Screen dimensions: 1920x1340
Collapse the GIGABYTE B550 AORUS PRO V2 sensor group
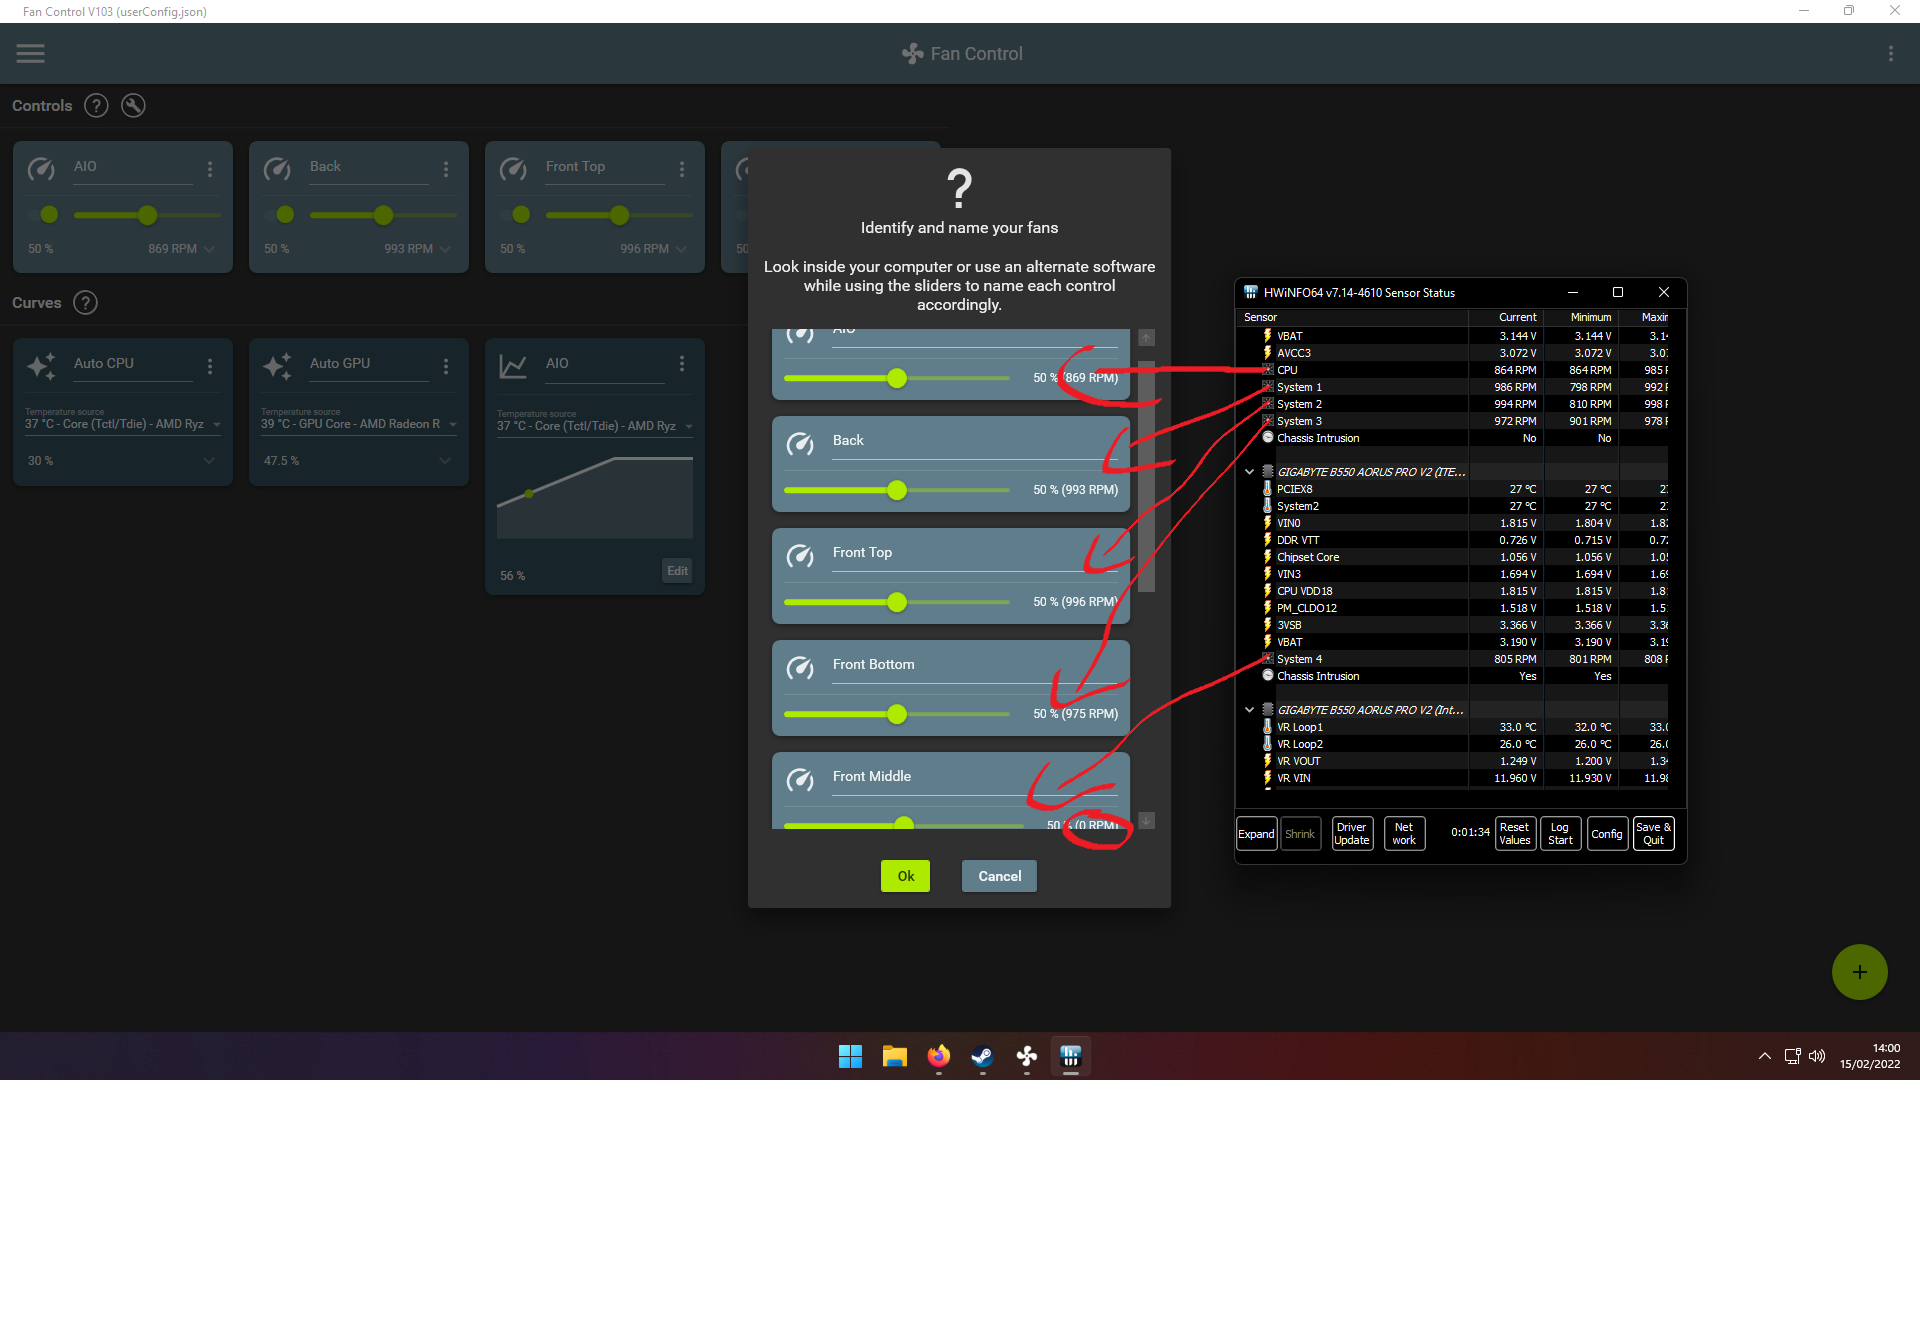click(1249, 471)
